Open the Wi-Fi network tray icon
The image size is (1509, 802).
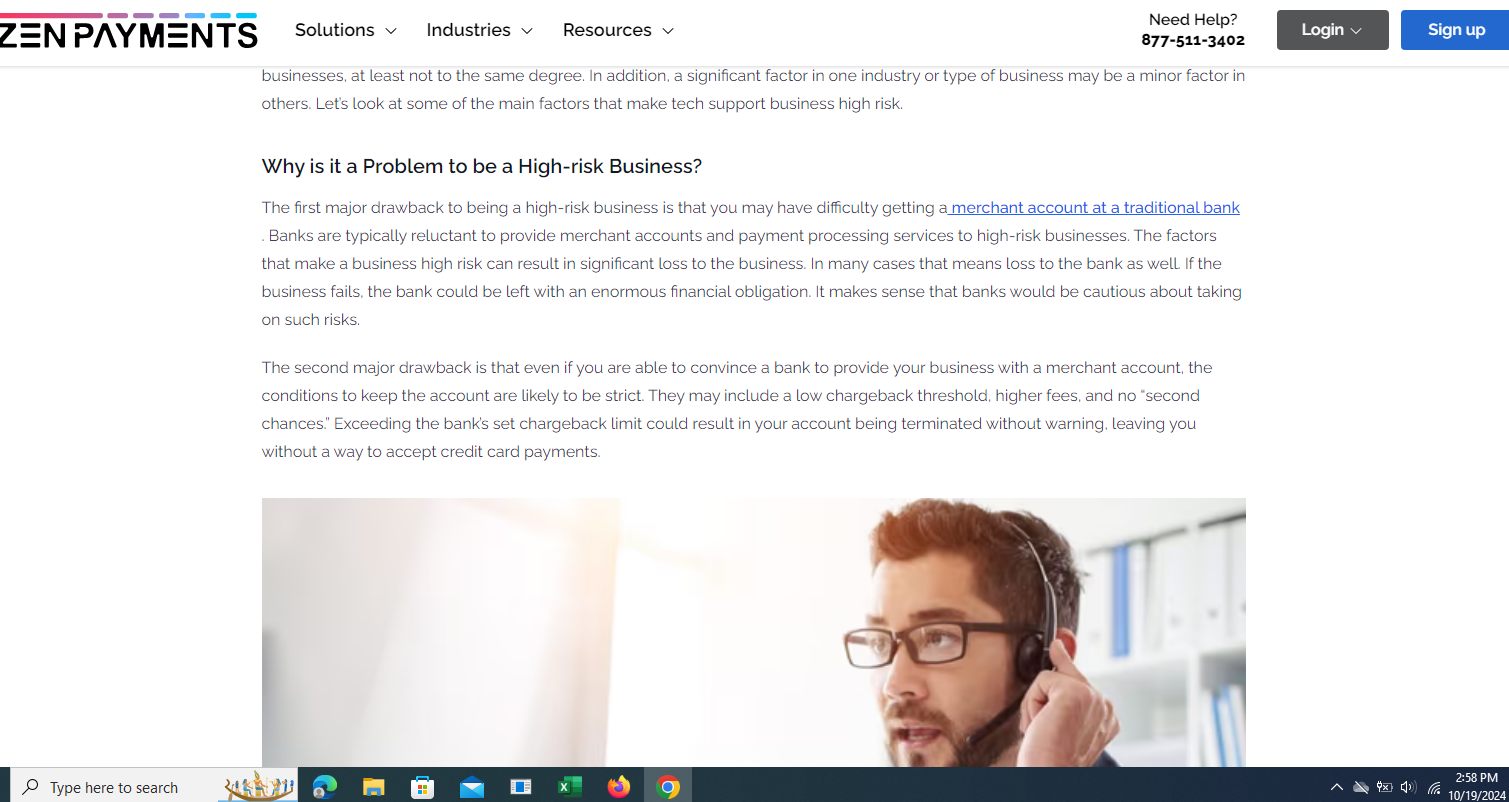tap(1433, 788)
